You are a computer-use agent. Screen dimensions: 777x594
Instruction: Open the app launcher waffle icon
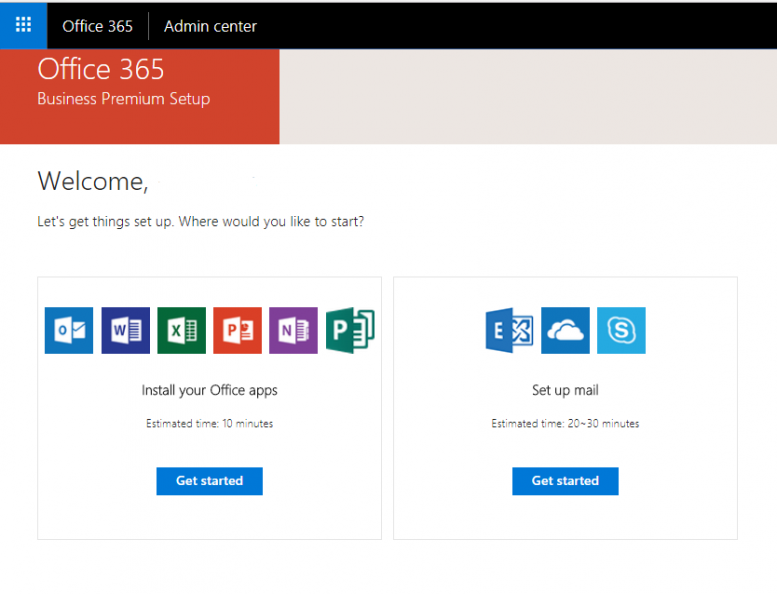click(x=23, y=25)
